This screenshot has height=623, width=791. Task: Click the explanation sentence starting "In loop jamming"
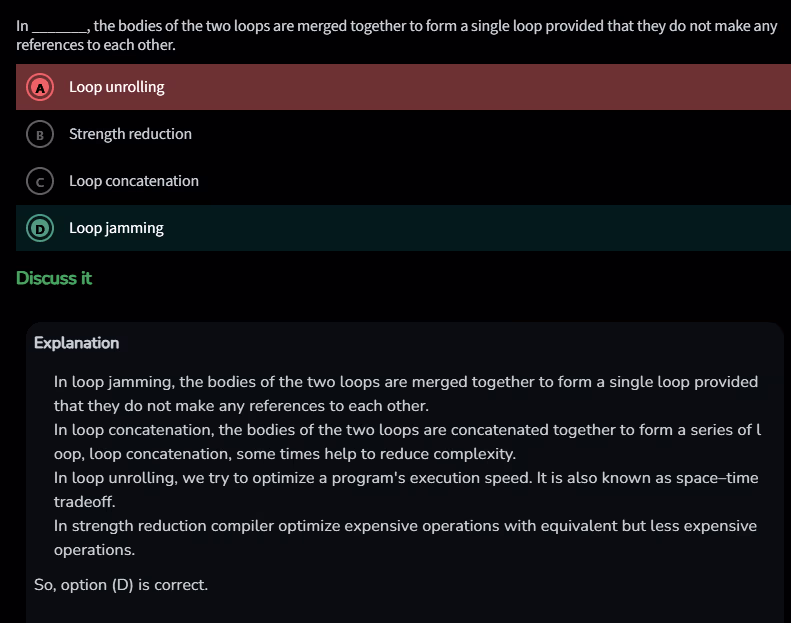tap(405, 382)
